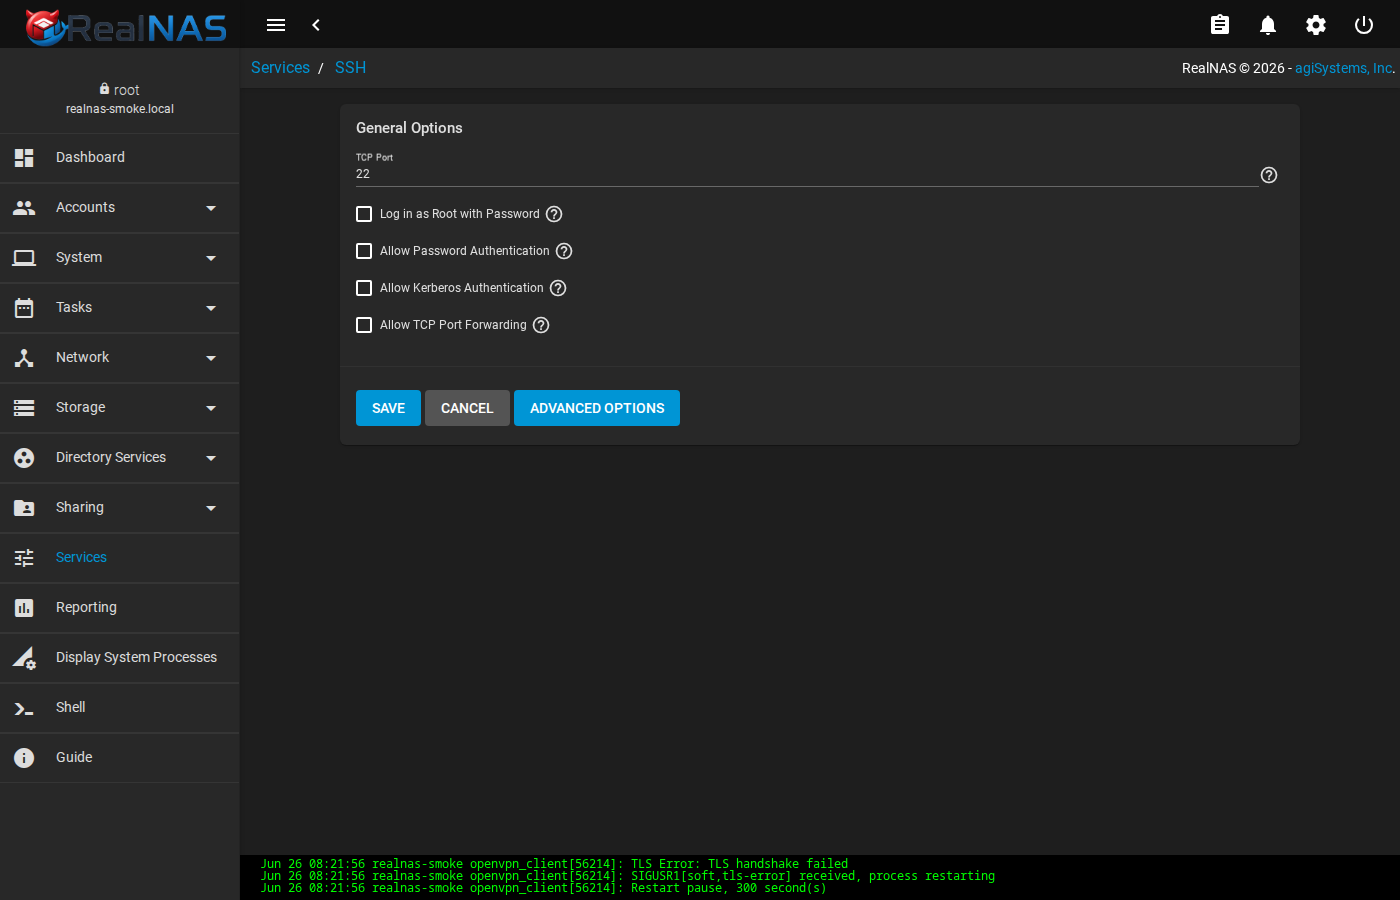Expand the Network menu arrow

click(211, 358)
